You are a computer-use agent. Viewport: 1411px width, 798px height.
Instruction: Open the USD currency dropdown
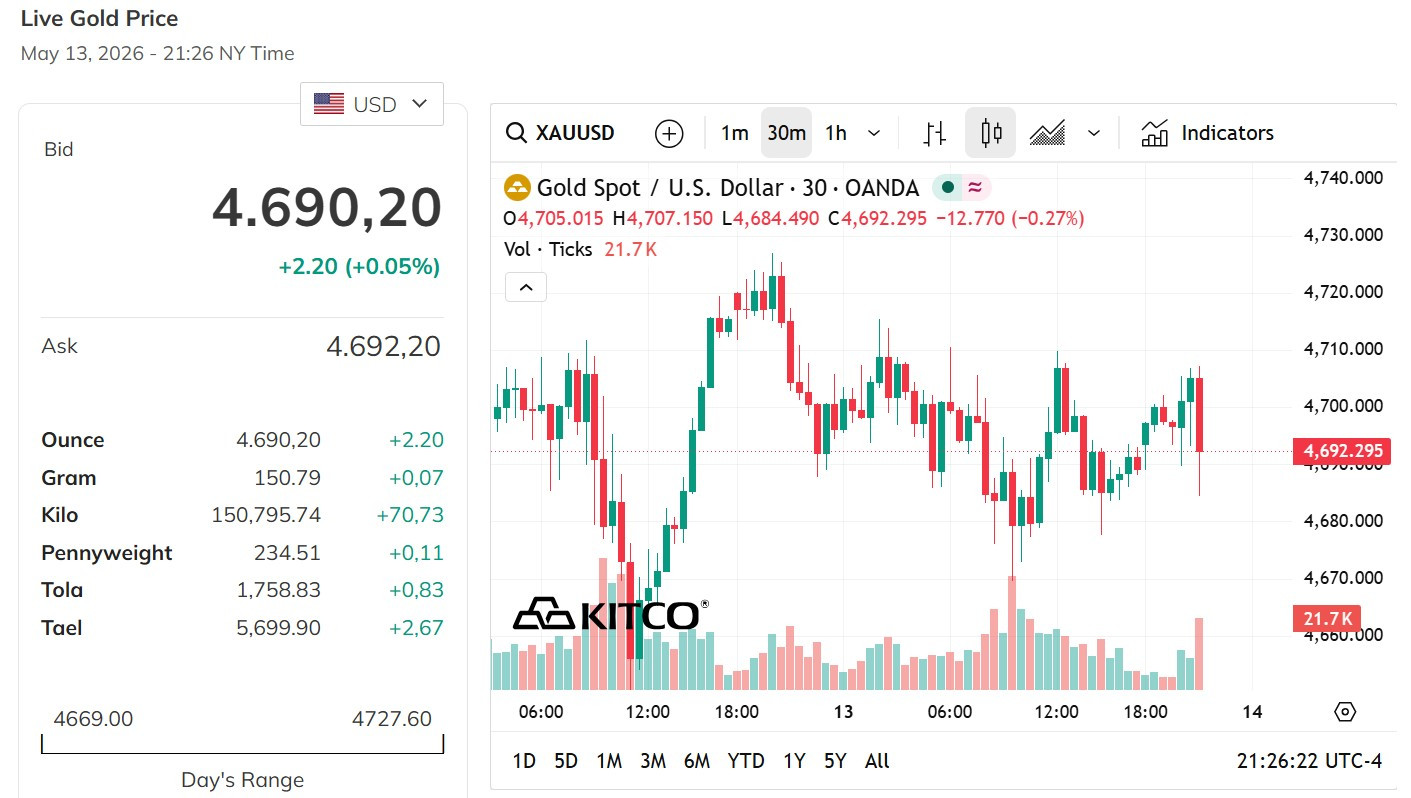pyautogui.click(x=372, y=104)
